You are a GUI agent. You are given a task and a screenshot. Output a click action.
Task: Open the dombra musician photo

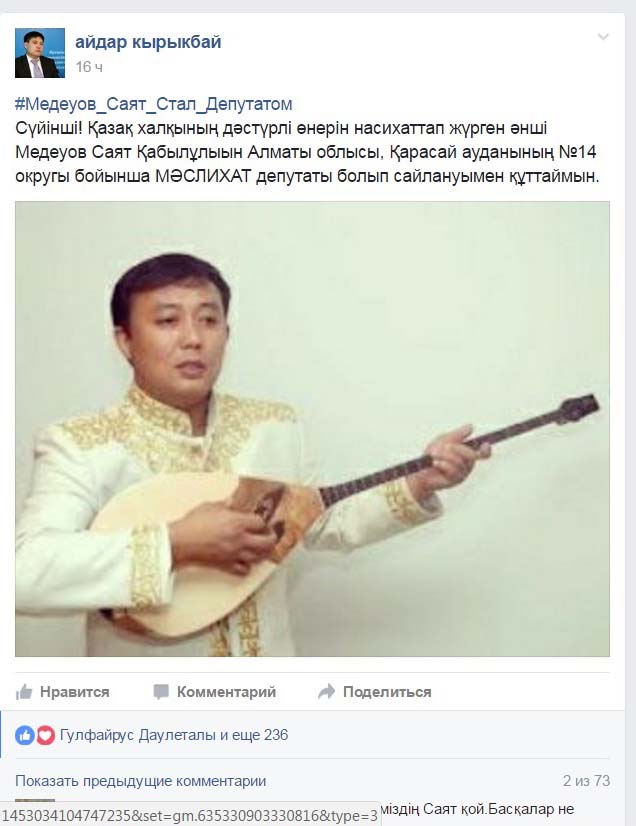(312, 429)
